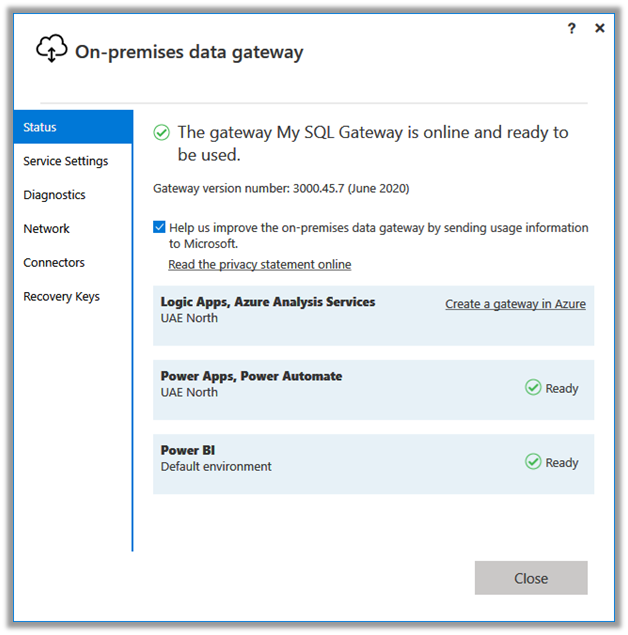Screen dimensions: 628x635
Task: Click the cloud gateway logo icon
Action: click(x=52, y=49)
